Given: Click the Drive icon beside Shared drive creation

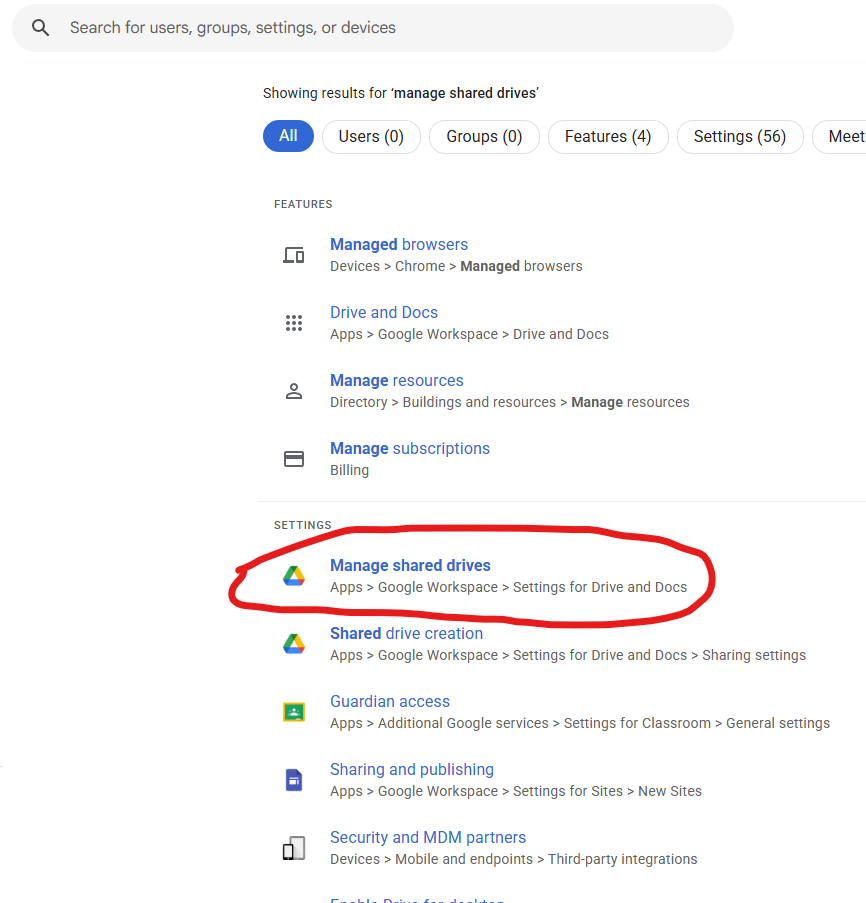Looking at the screenshot, I should pyautogui.click(x=294, y=644).
